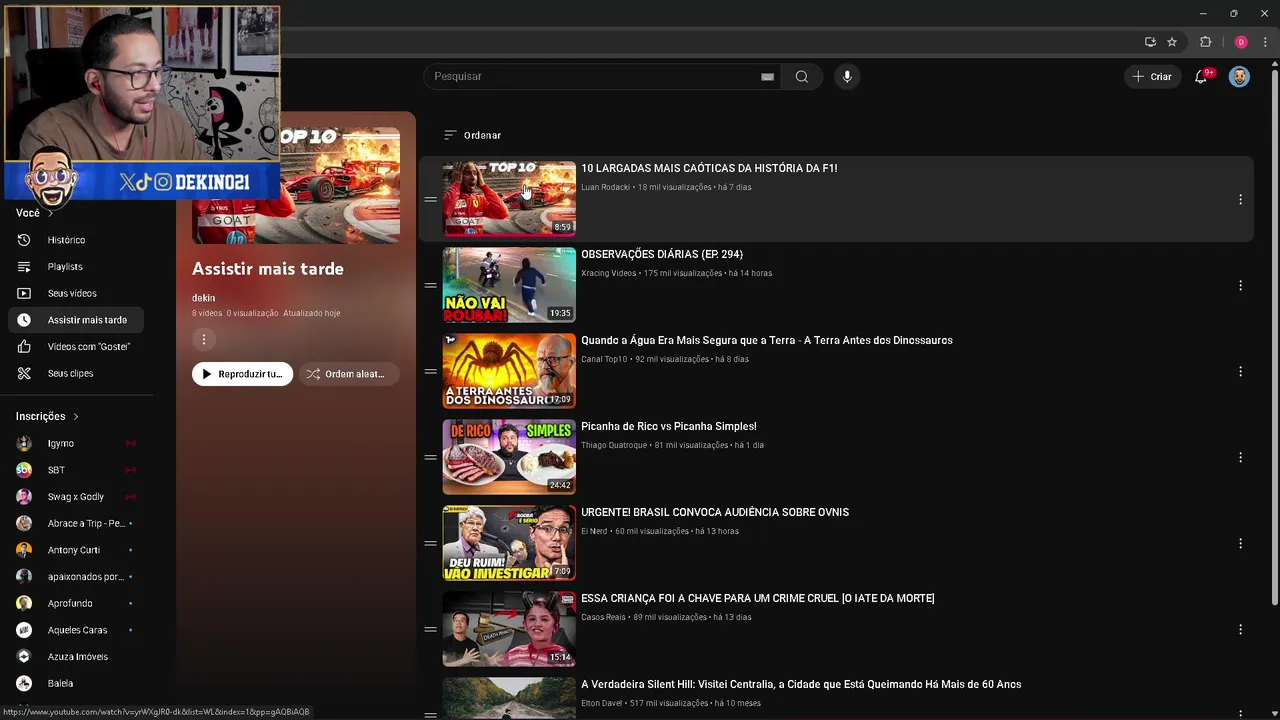The image size is (1280, 720).
Task: Activate voice search microphone
Action: pos(847,77)
